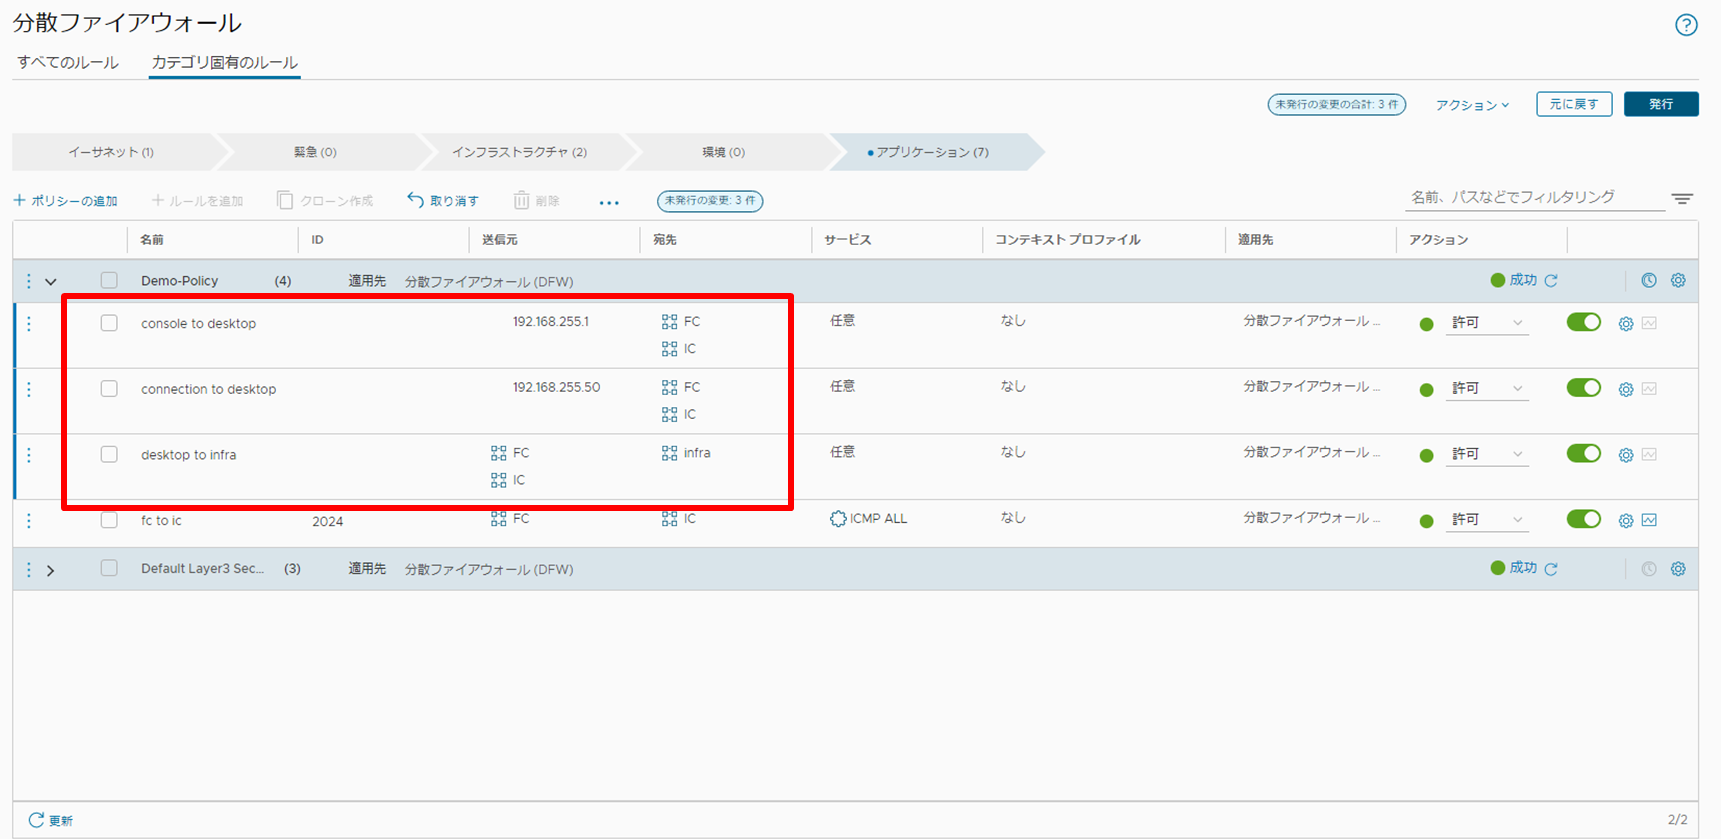Image resolution: width=1721 pixels, height=839 pixels.
Task: Open gear settings for console to desktop rule
Action: click(1626, 324)
